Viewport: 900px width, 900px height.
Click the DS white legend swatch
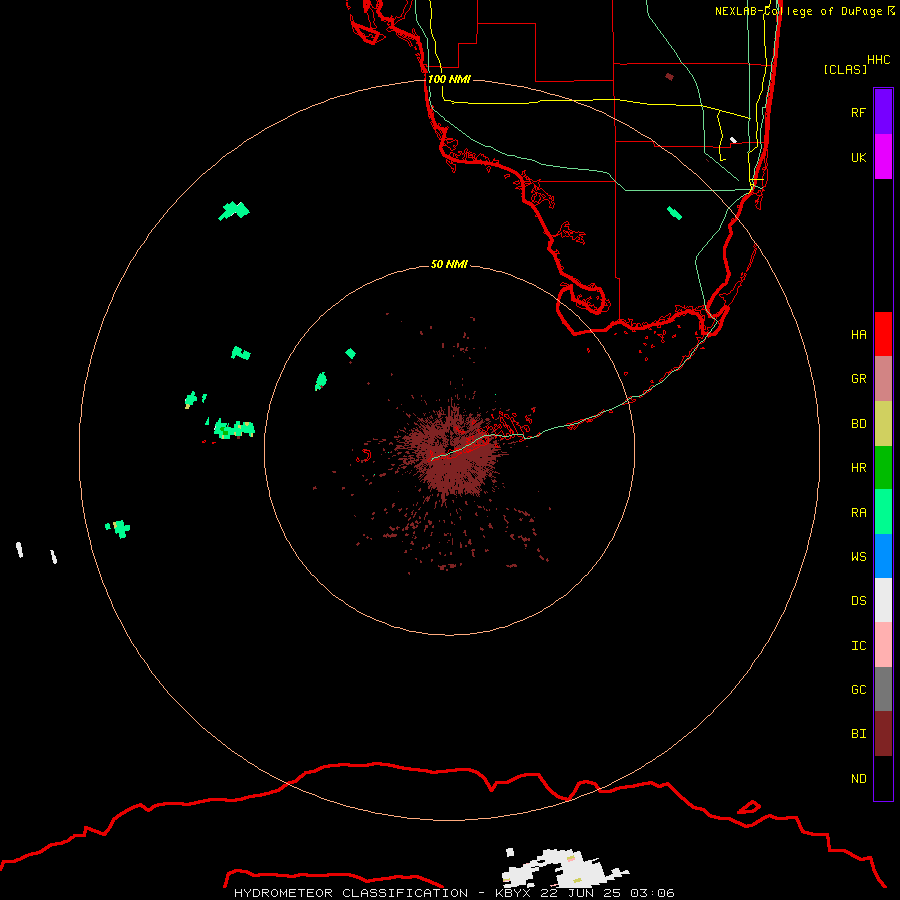coord(883,600)
